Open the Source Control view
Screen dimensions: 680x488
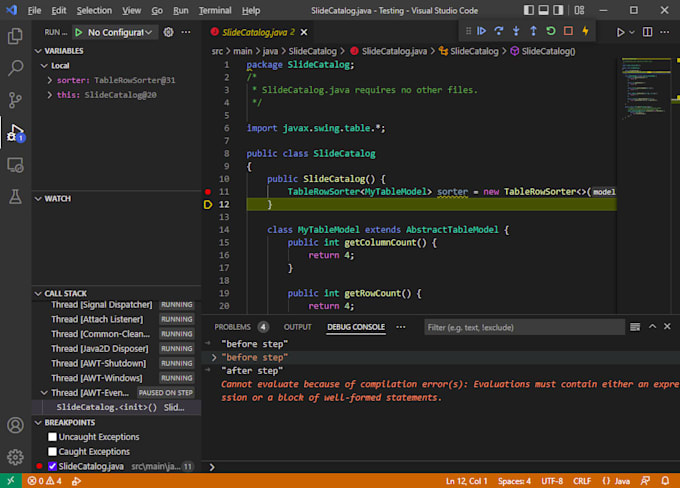point(15,100)
